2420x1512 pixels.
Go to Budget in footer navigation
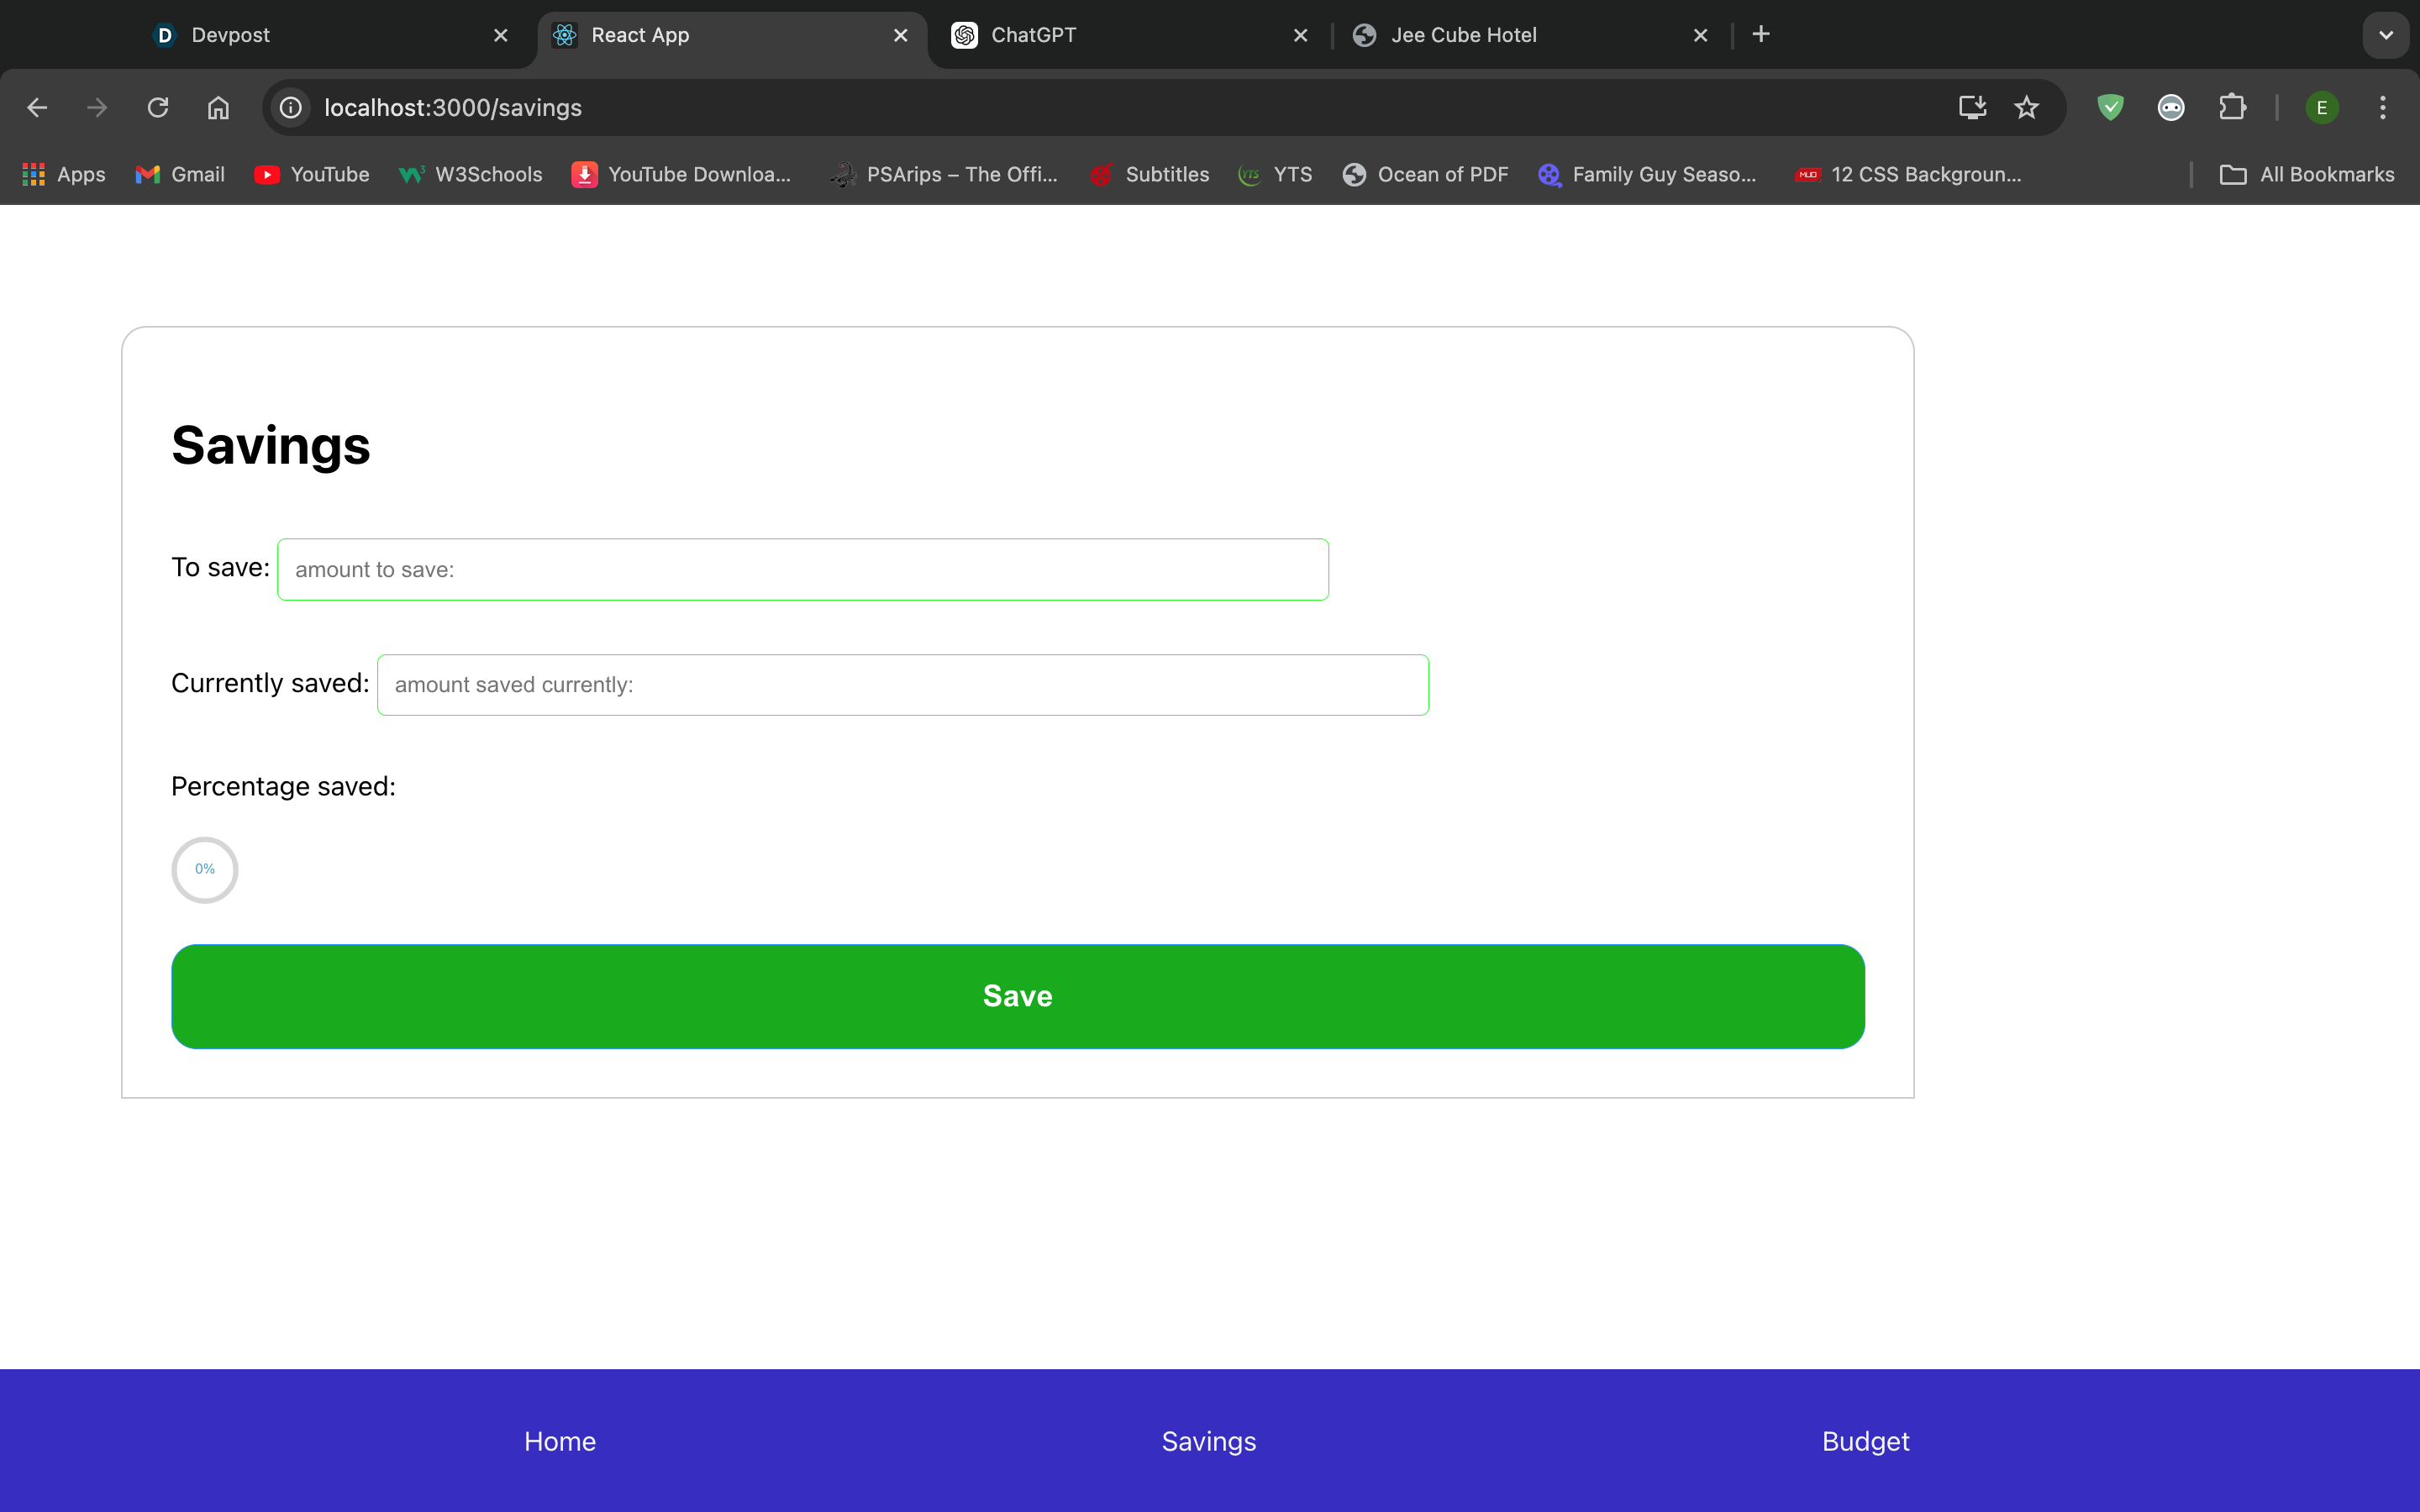[x=1865, y=1441]
